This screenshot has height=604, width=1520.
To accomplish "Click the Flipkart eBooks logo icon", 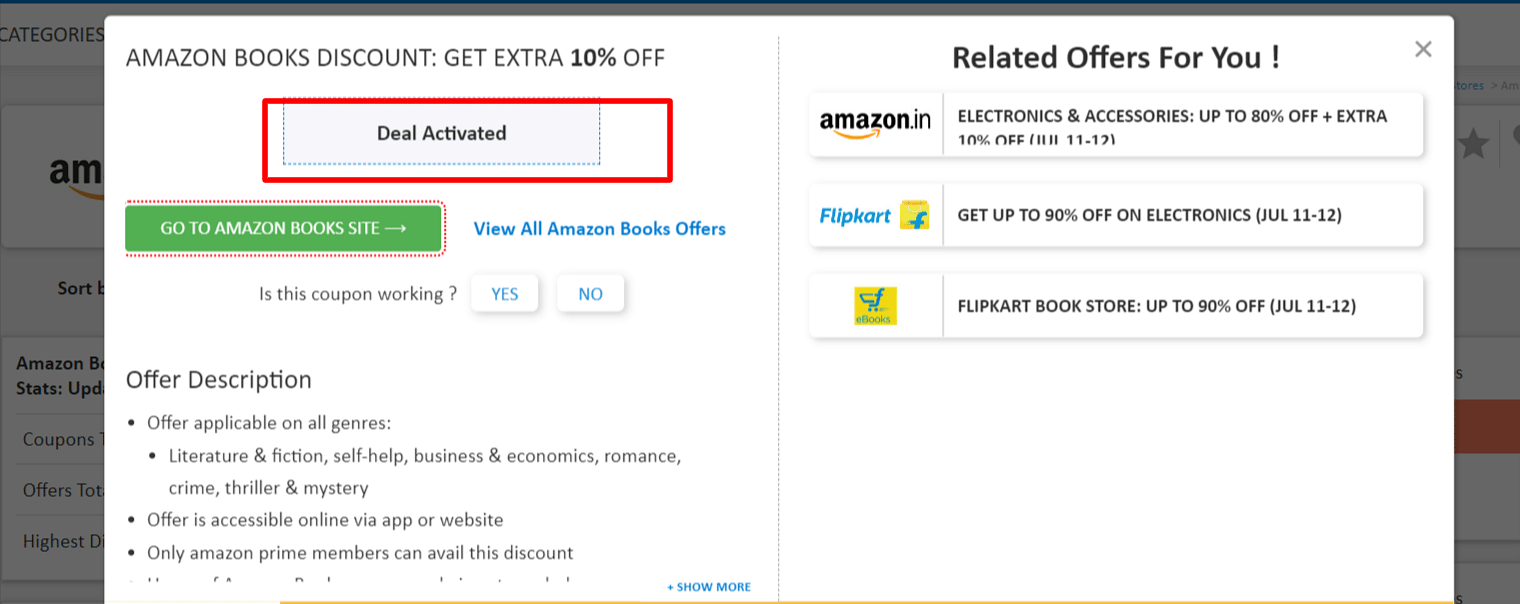I will [x=875, y=305].
